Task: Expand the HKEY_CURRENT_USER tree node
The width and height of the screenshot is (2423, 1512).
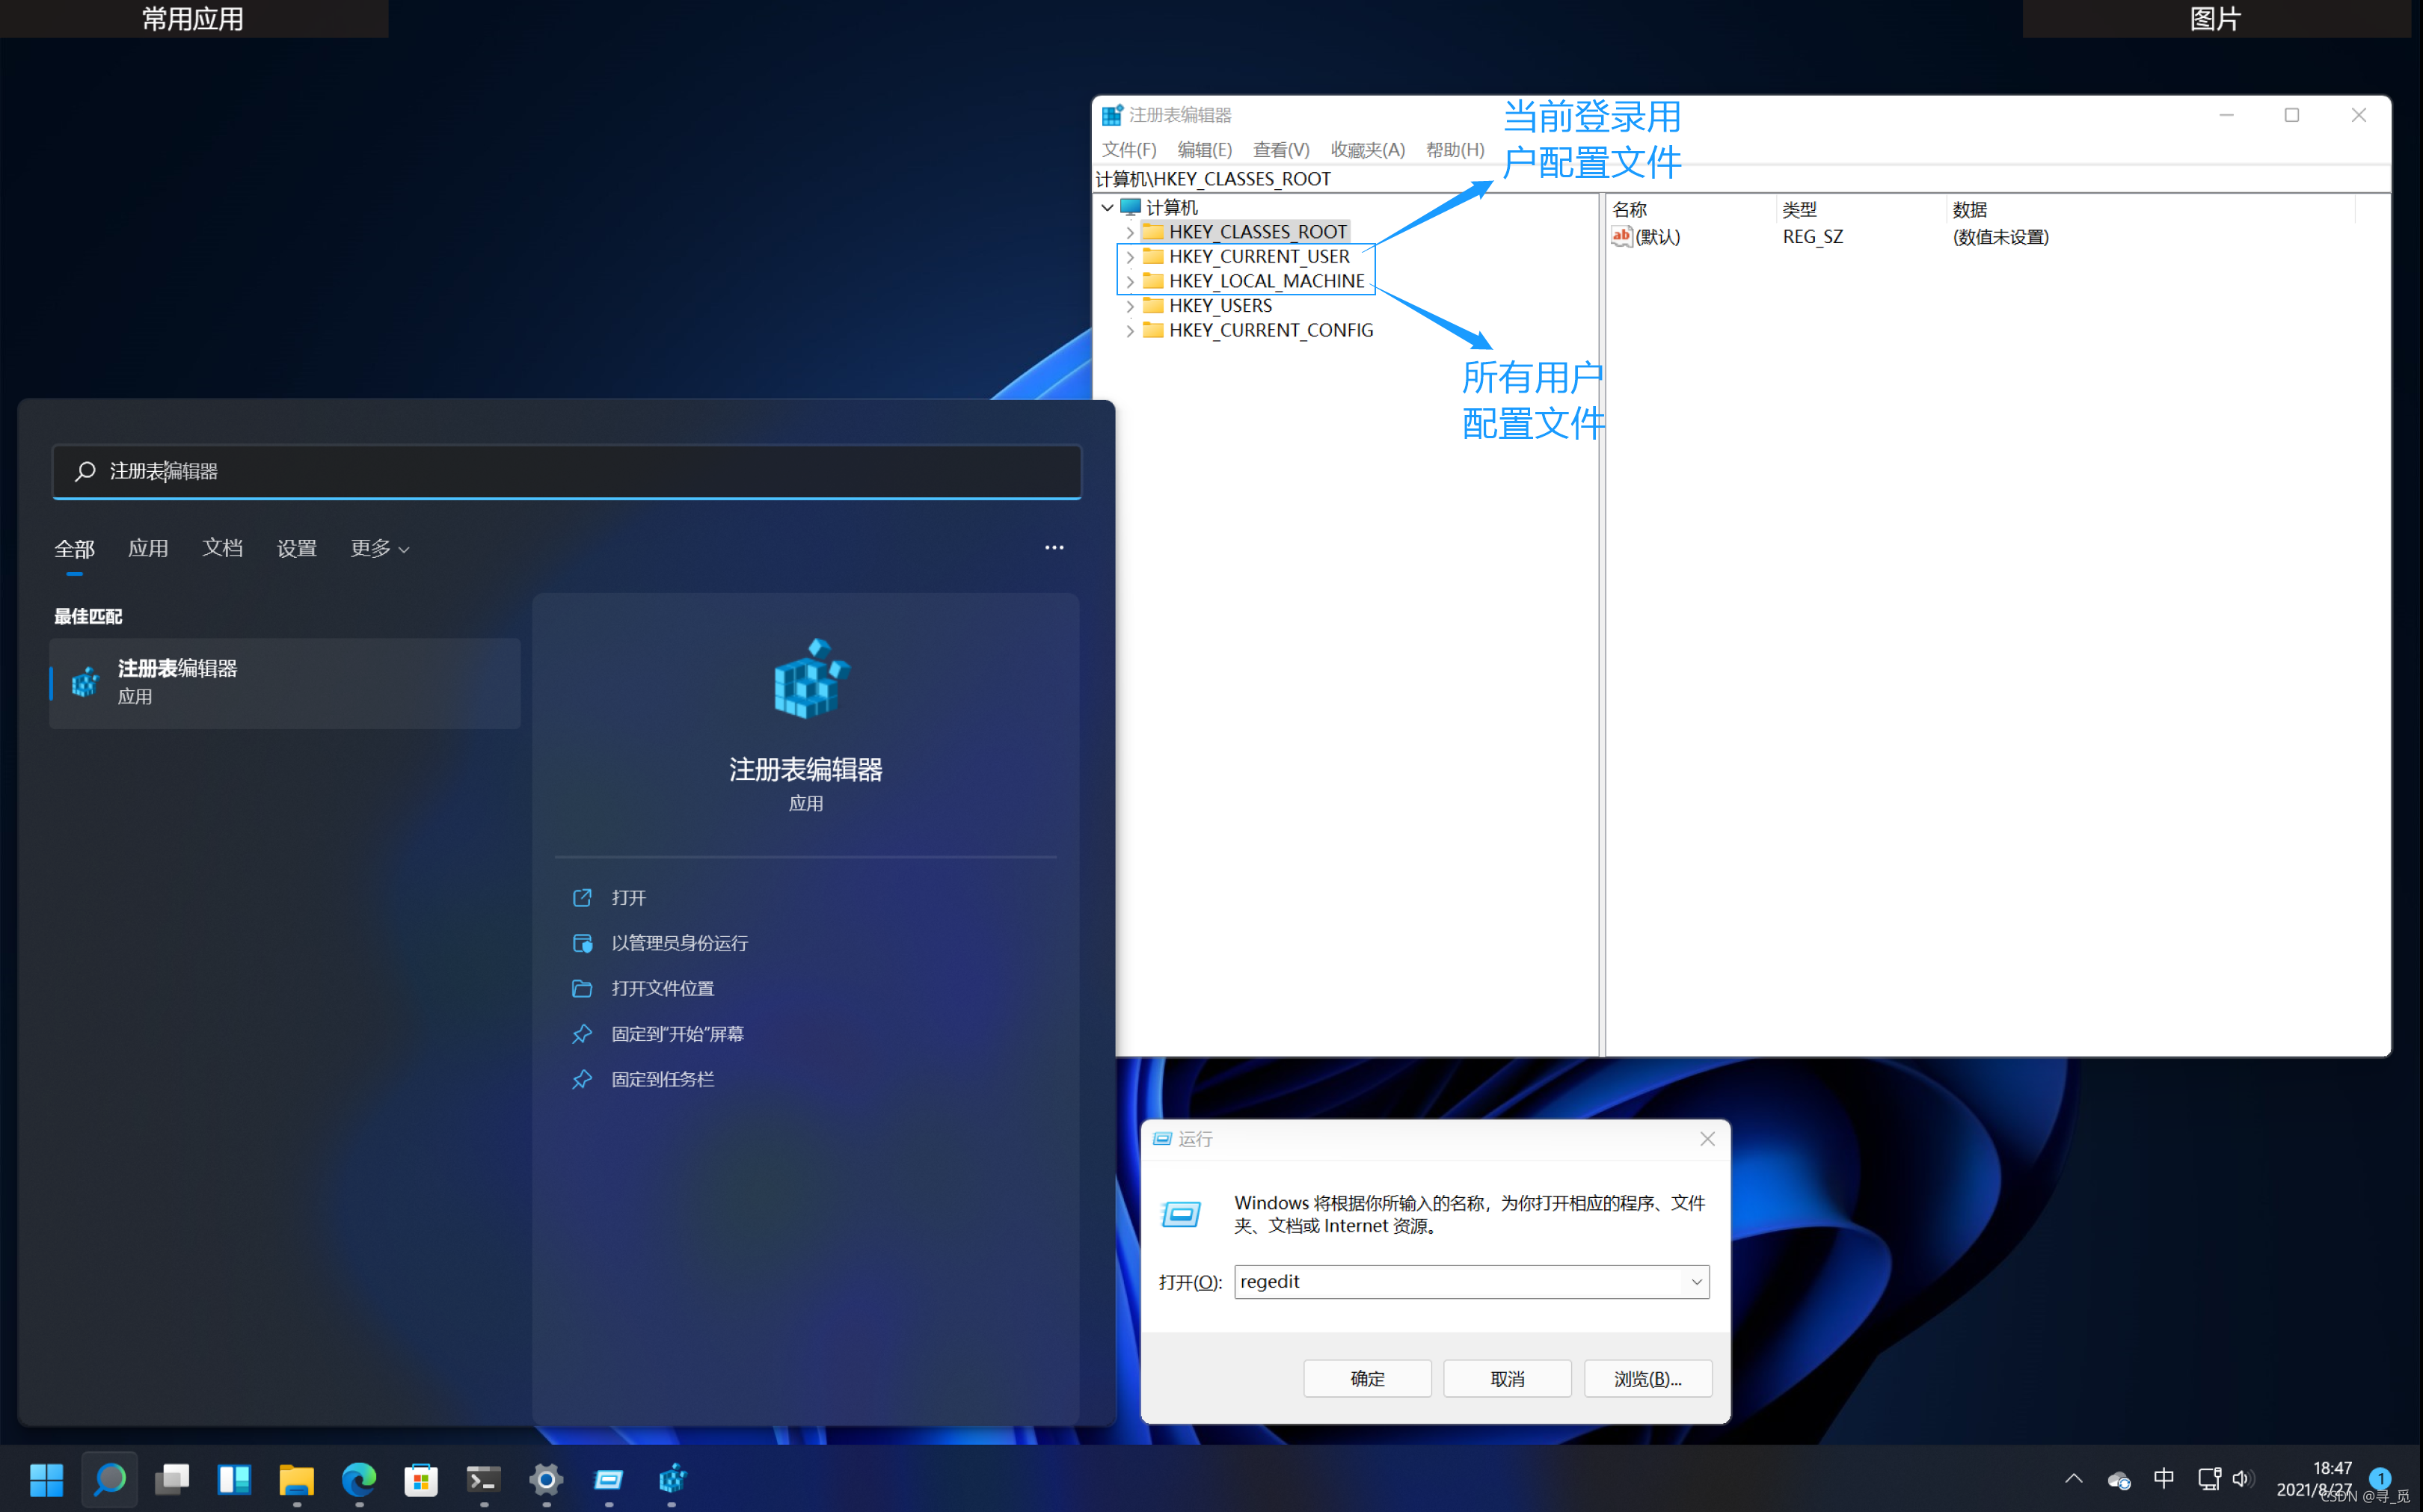Action: [x=1130, y=257]
